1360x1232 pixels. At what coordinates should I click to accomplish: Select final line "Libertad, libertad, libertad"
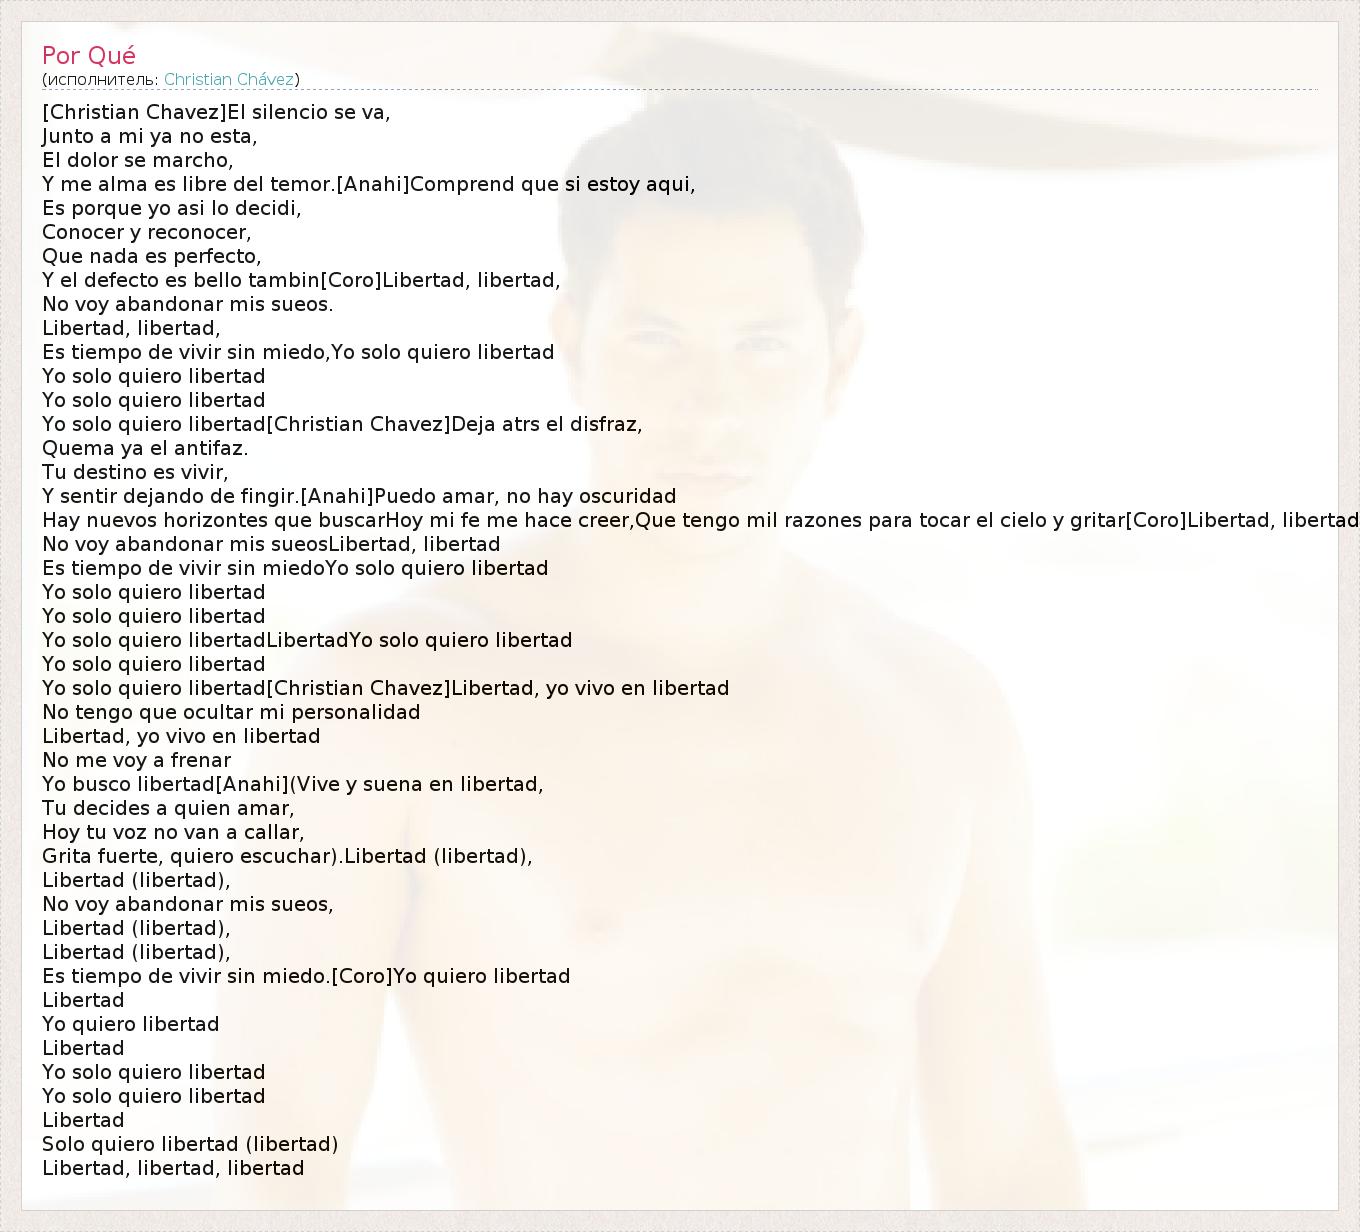(x=173, y=1168)
